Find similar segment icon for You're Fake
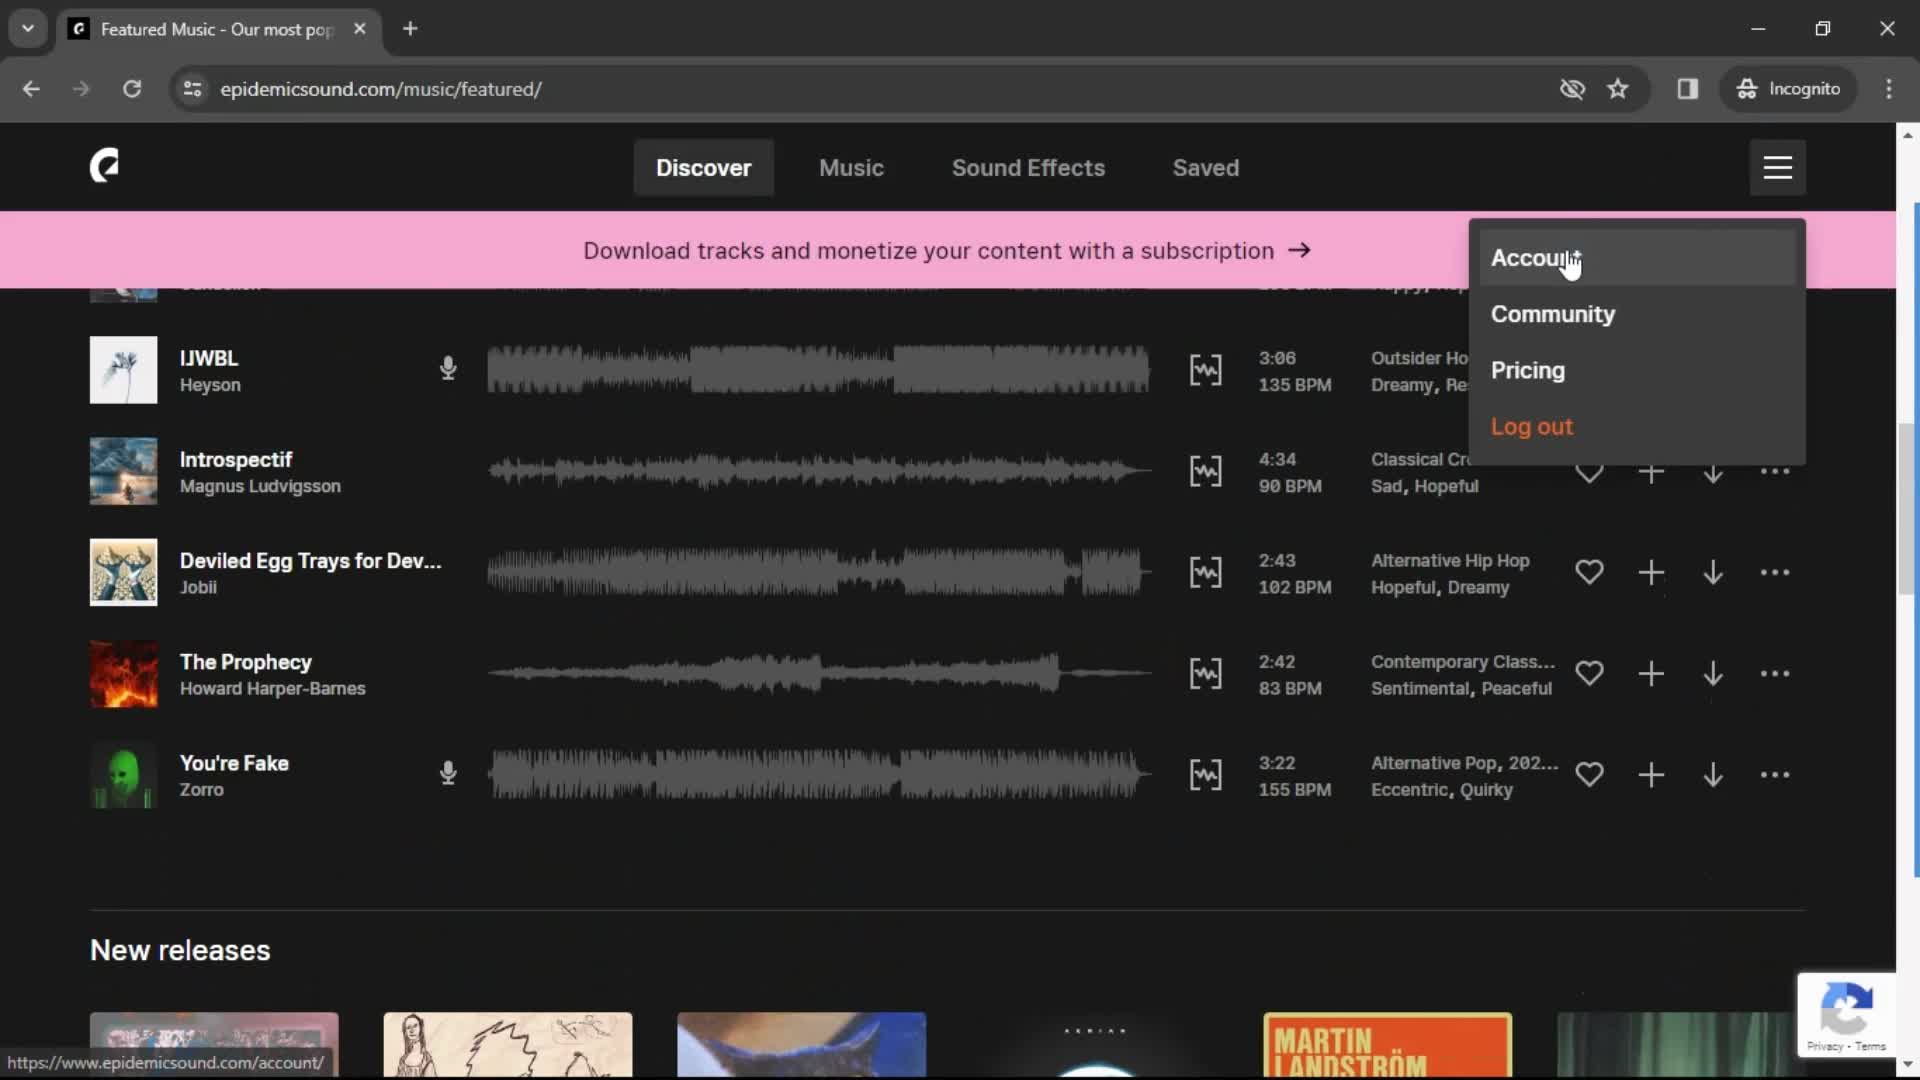 click(x=1205, y=775)
